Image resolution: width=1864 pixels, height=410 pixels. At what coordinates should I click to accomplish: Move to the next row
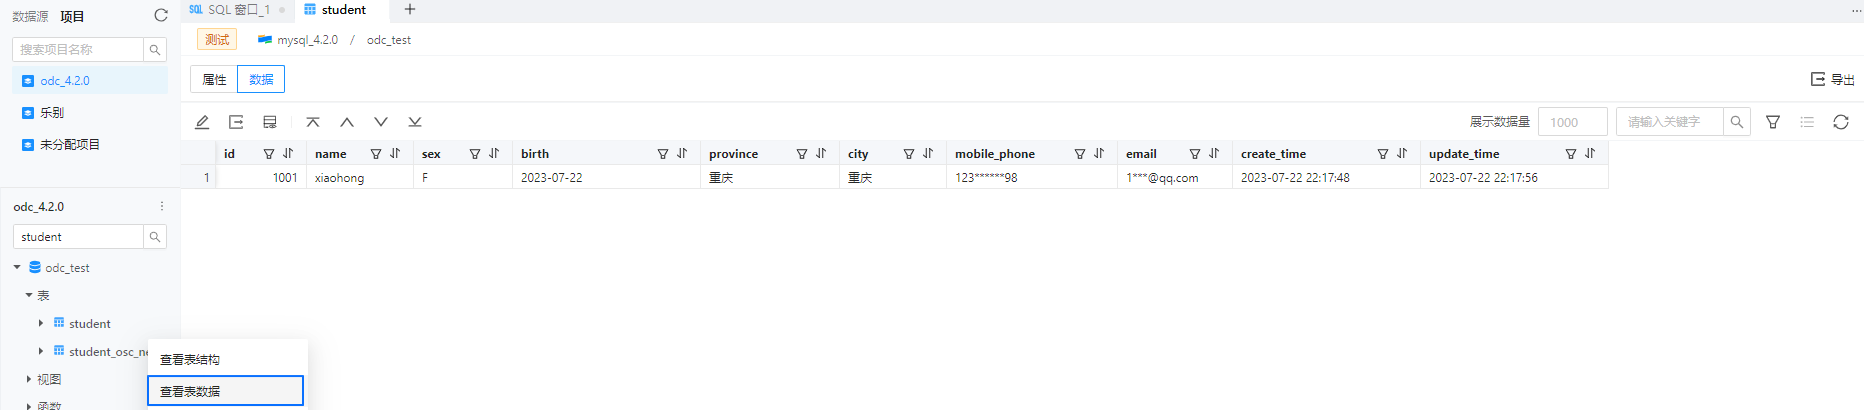(381, 122)
